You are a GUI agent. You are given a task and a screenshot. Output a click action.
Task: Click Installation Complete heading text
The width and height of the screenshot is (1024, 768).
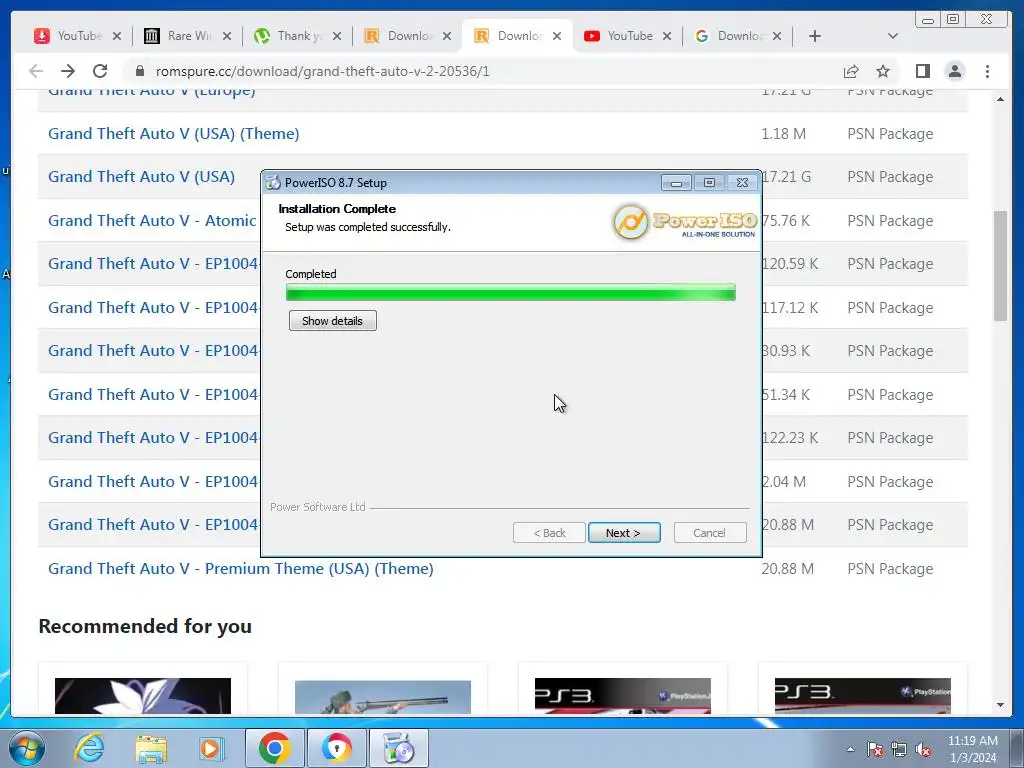[337, 209]
